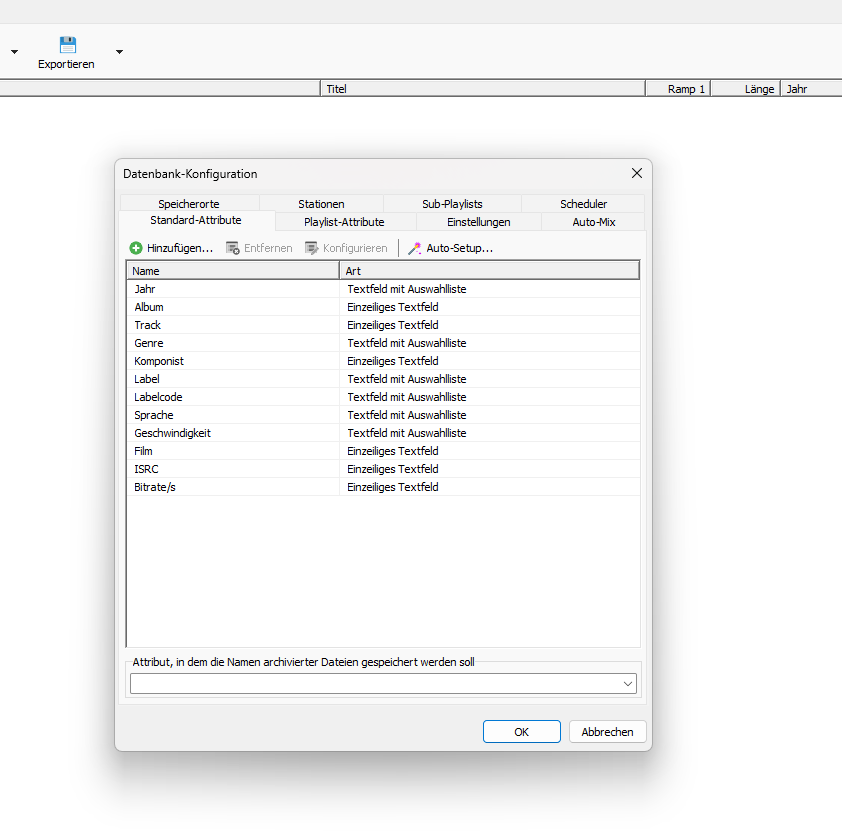Launch Auto-Setup with the wand icon
This screenshot has height=840, width=842.
tap(414, 248)
